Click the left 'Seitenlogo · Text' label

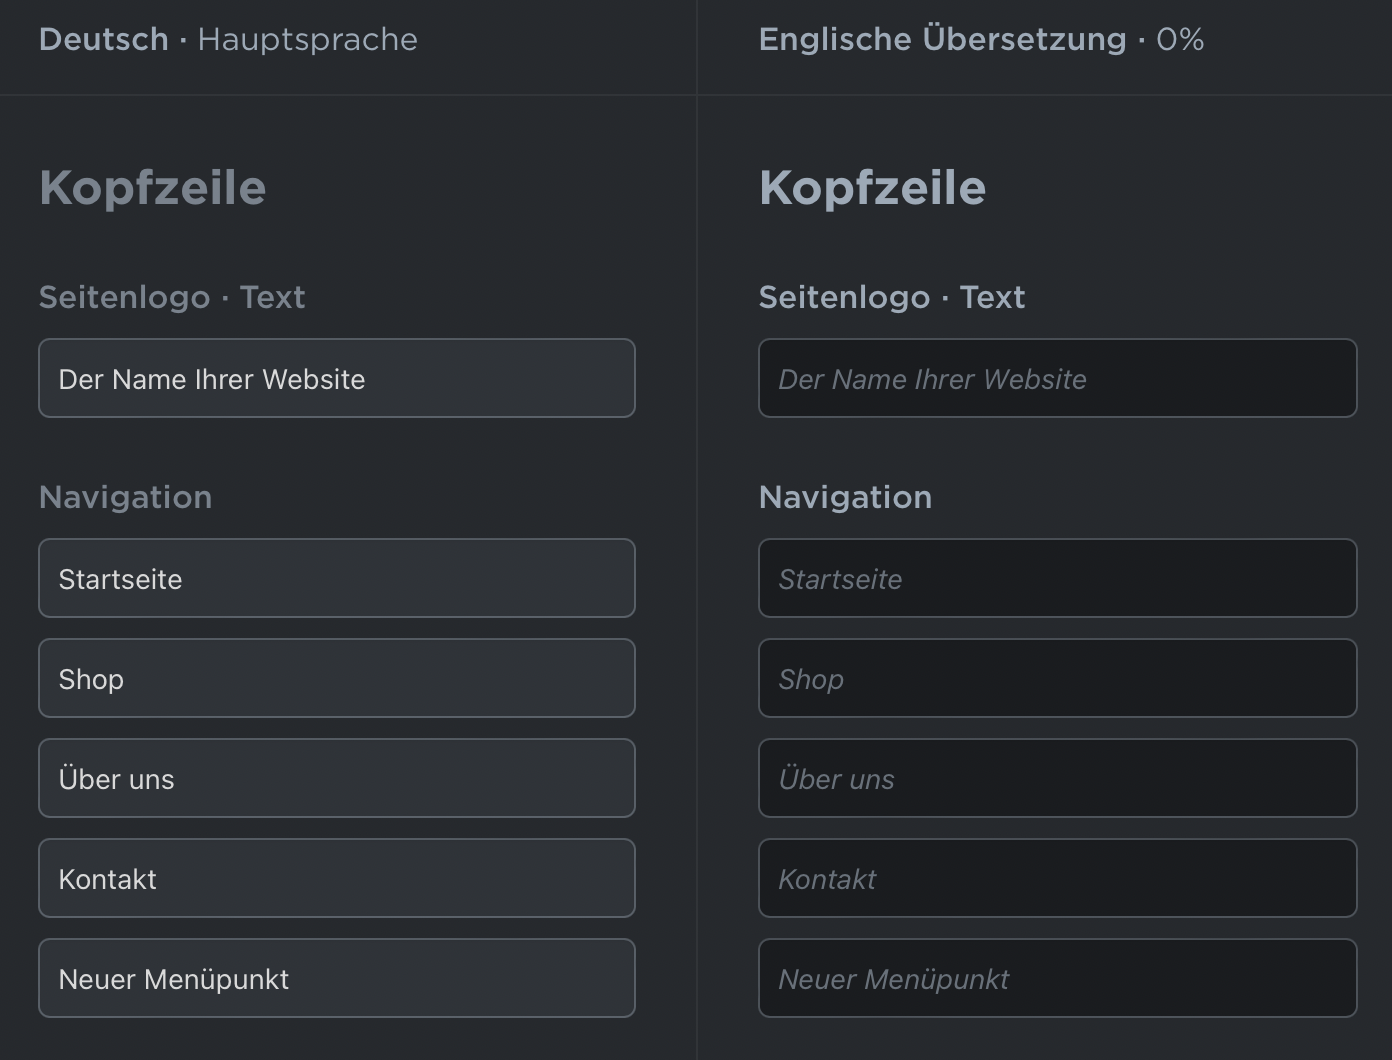pyautogui.click(x=172, y=297)
